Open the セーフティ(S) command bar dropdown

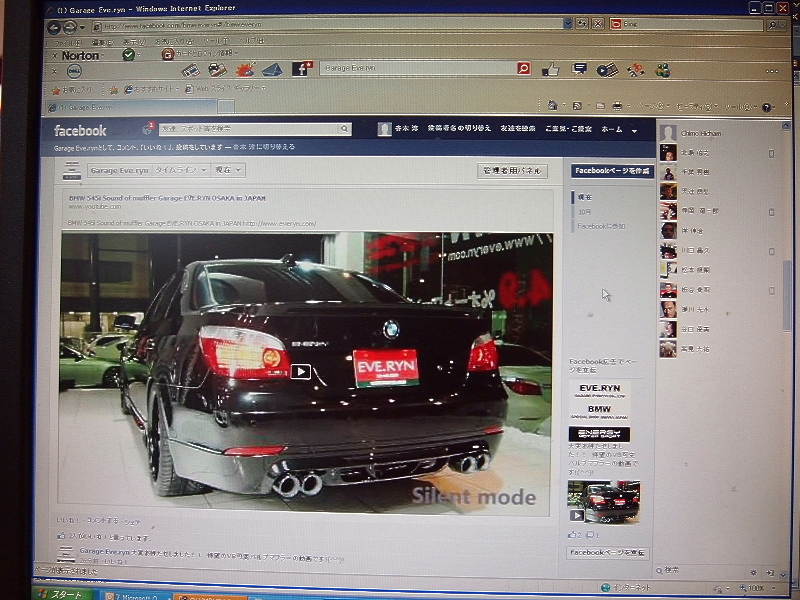pos(697,107)
